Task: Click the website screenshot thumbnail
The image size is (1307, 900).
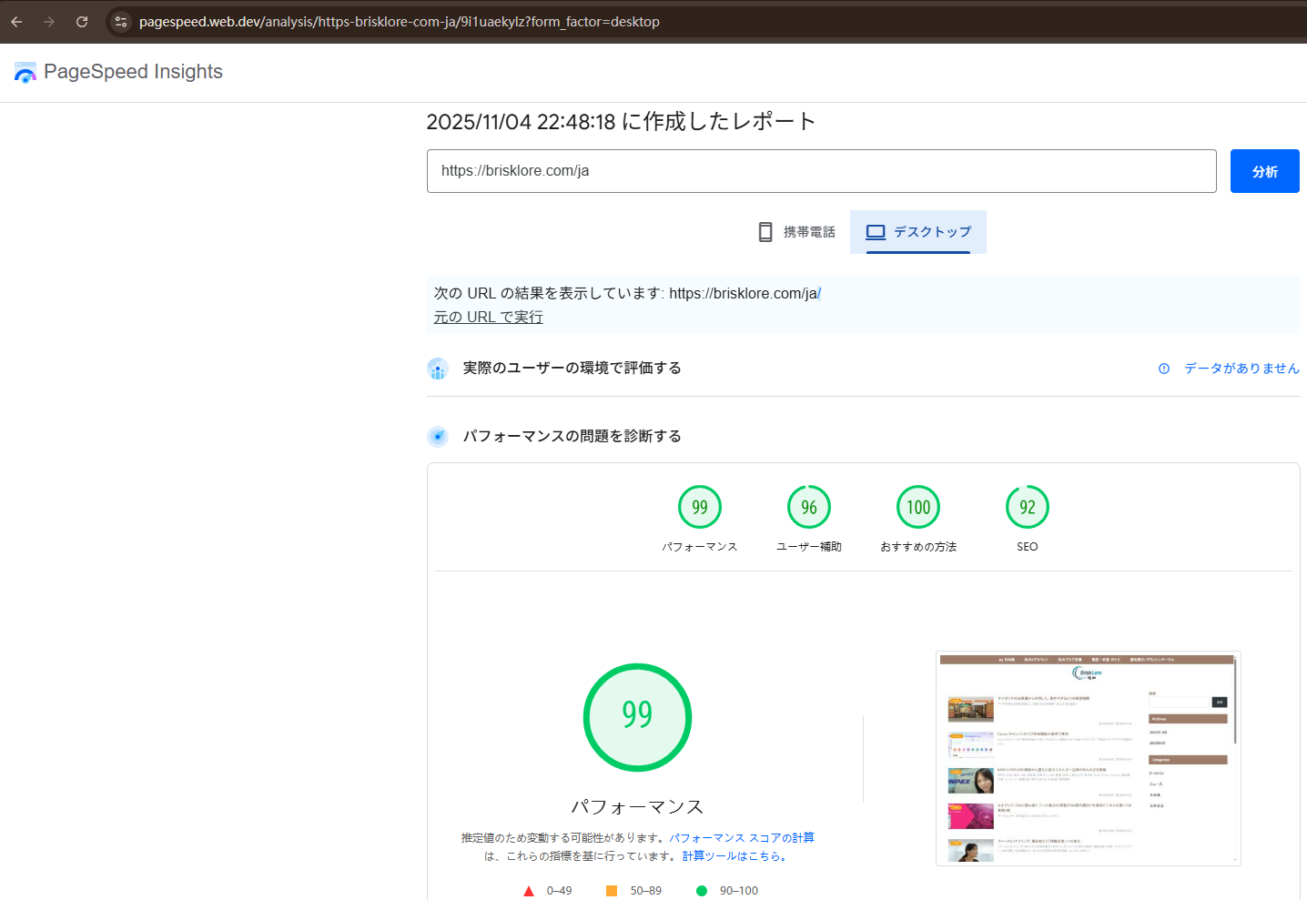Action: 1088,758
